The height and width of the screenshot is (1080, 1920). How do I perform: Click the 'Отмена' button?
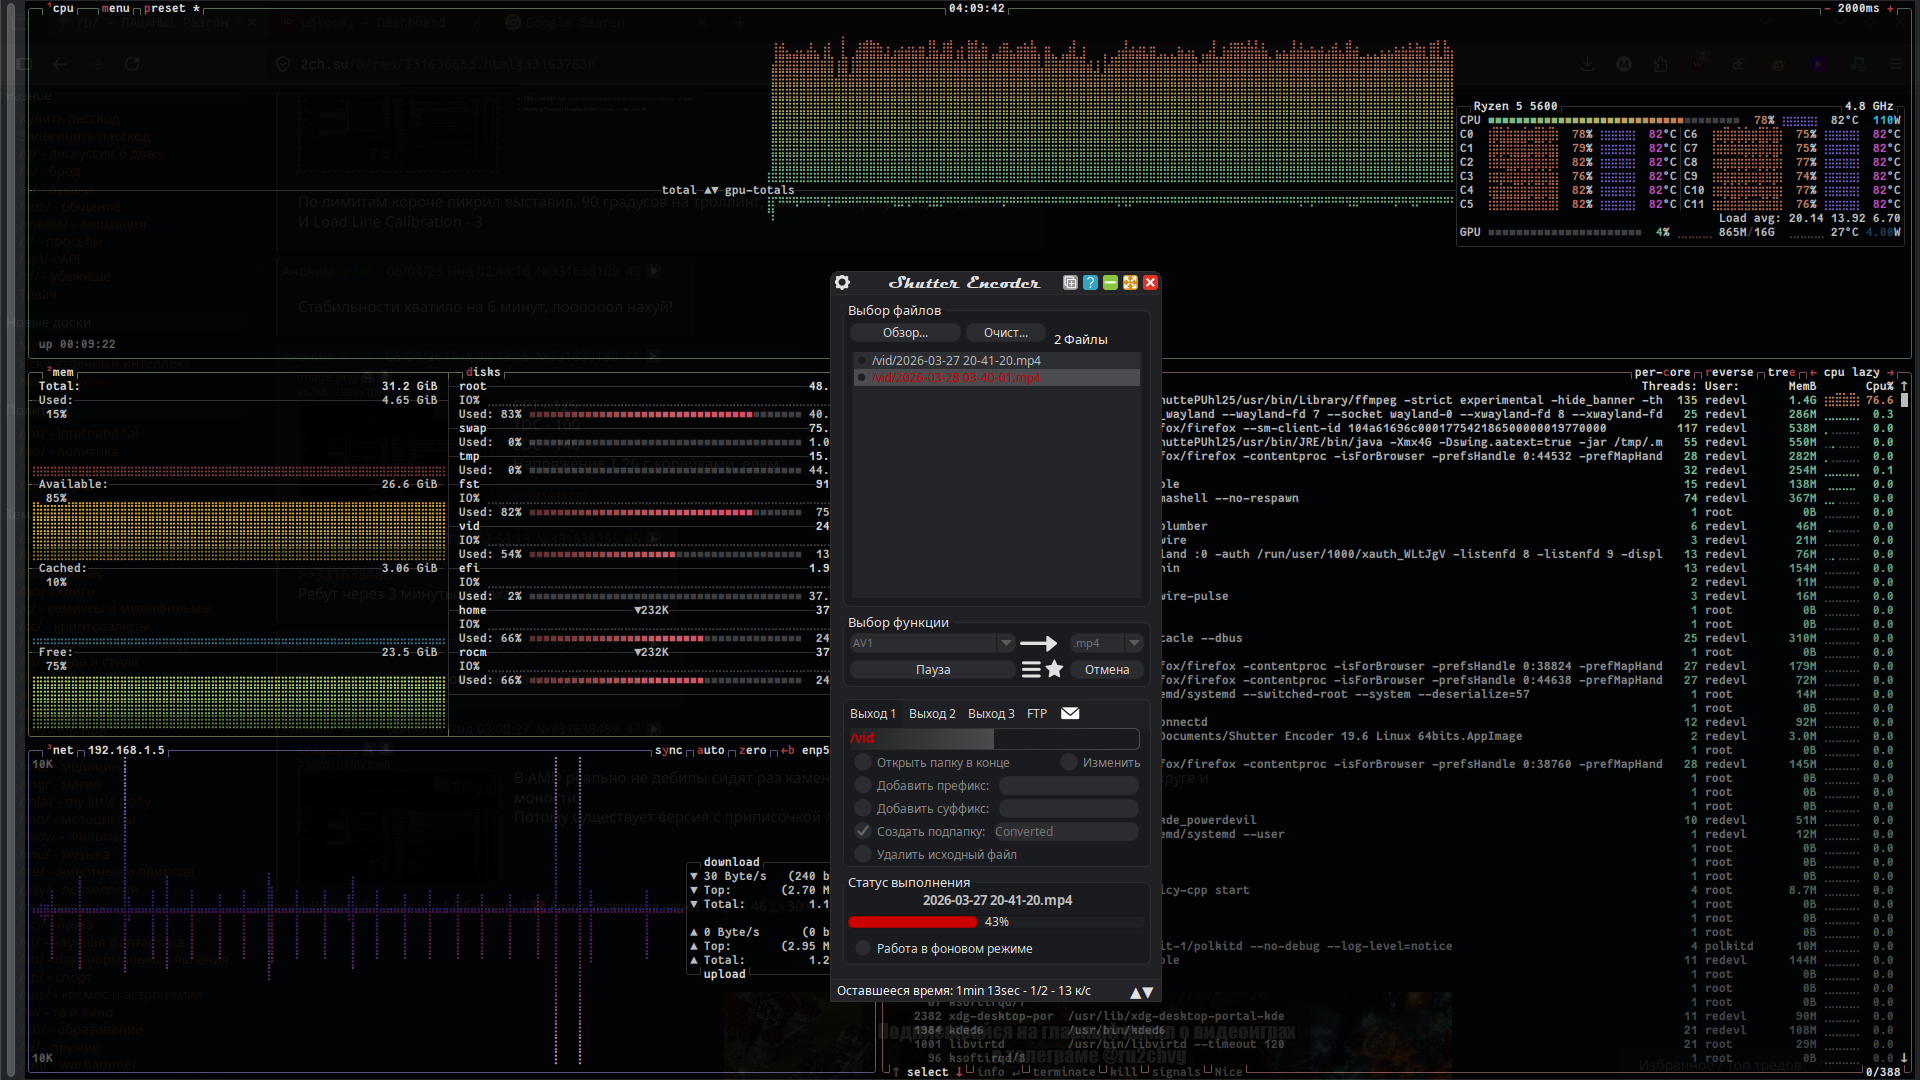(1106, 670)
